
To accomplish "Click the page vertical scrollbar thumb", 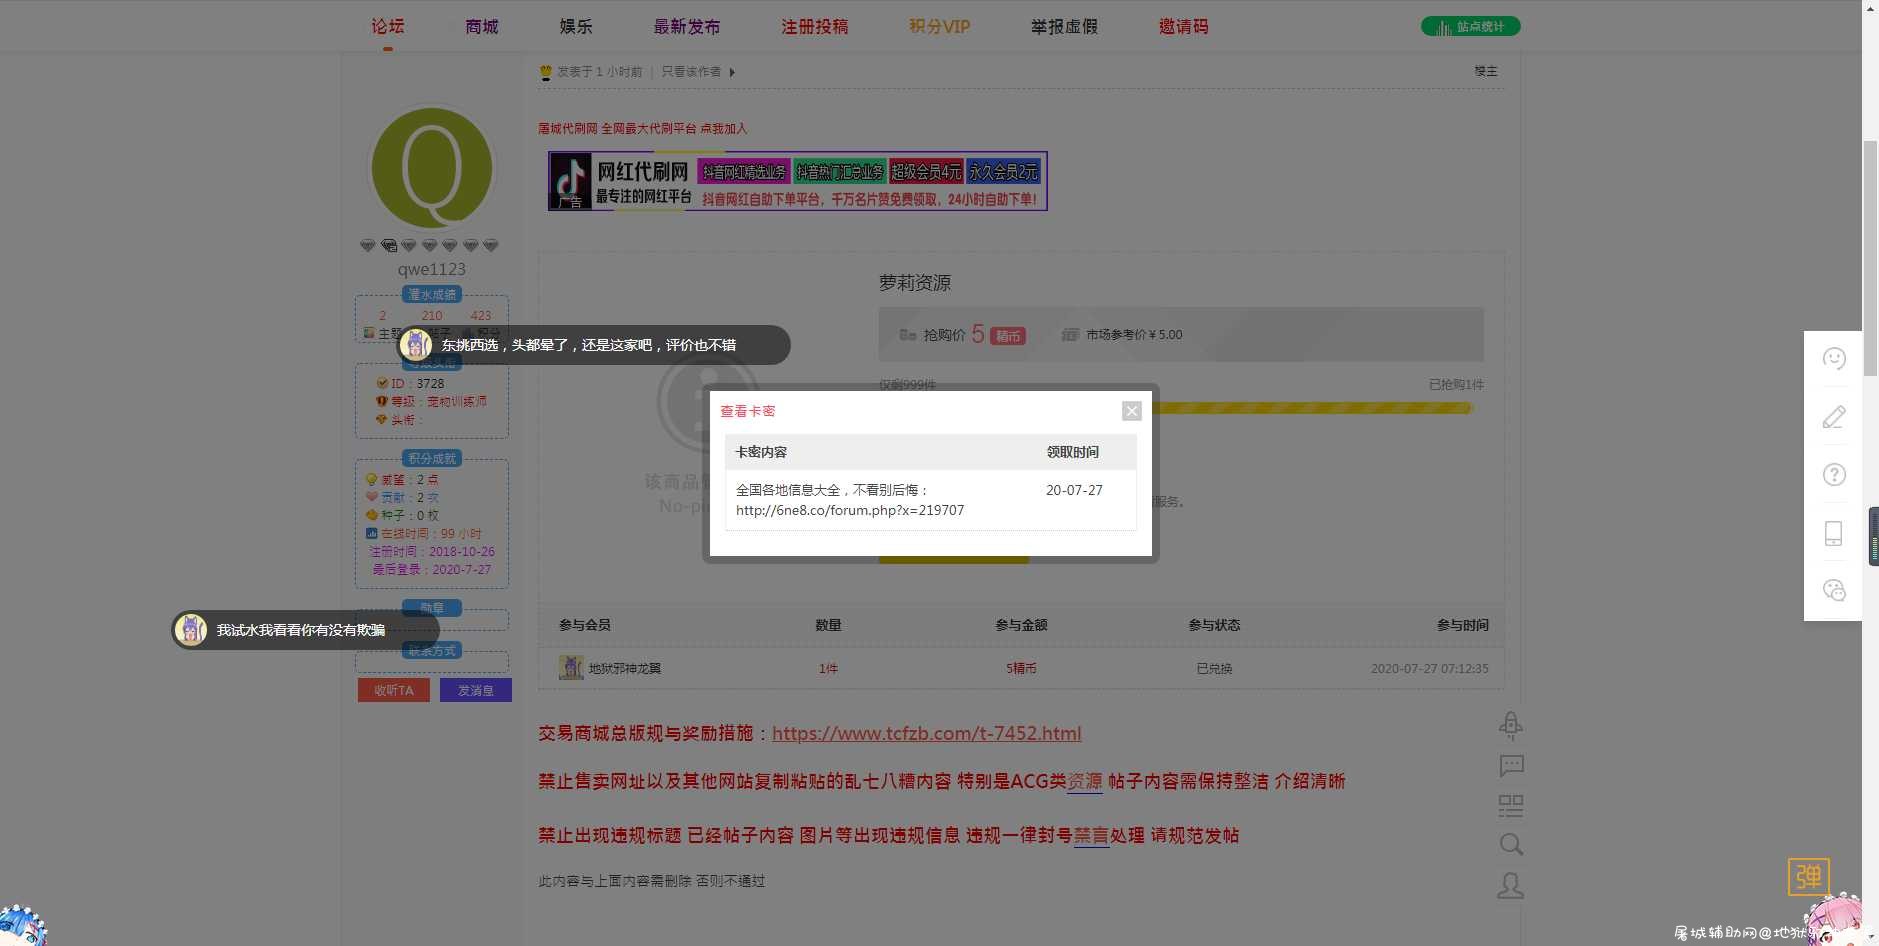I will [1870, 259].
